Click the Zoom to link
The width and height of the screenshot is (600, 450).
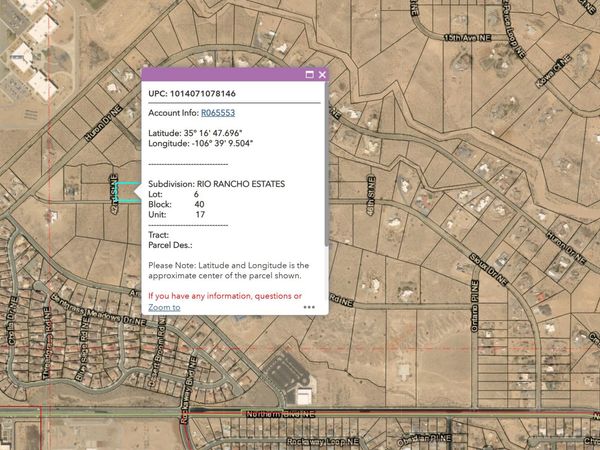164,307
